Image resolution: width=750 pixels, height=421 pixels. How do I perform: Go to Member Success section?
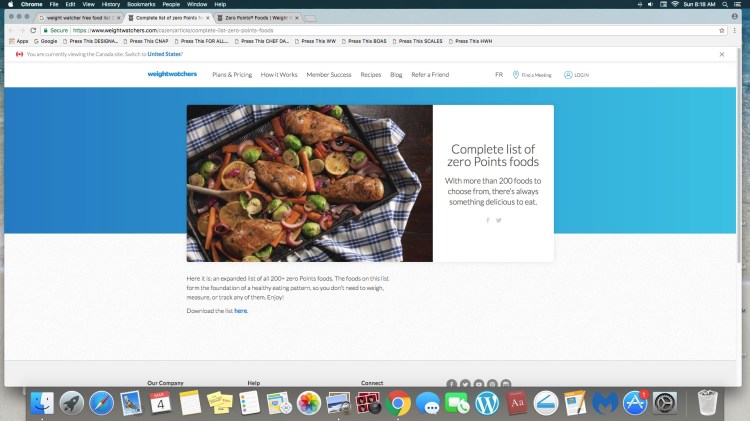tap(329, 75)
